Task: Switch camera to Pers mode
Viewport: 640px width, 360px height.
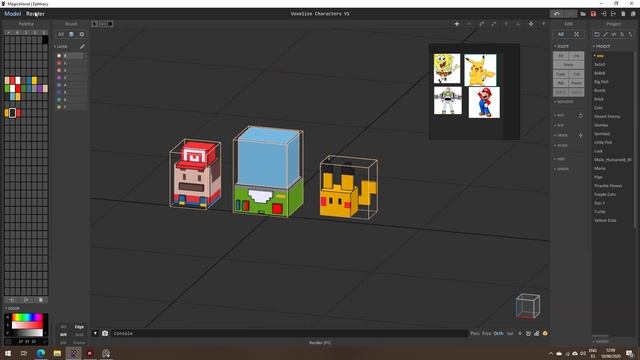Action: (475, 333)
